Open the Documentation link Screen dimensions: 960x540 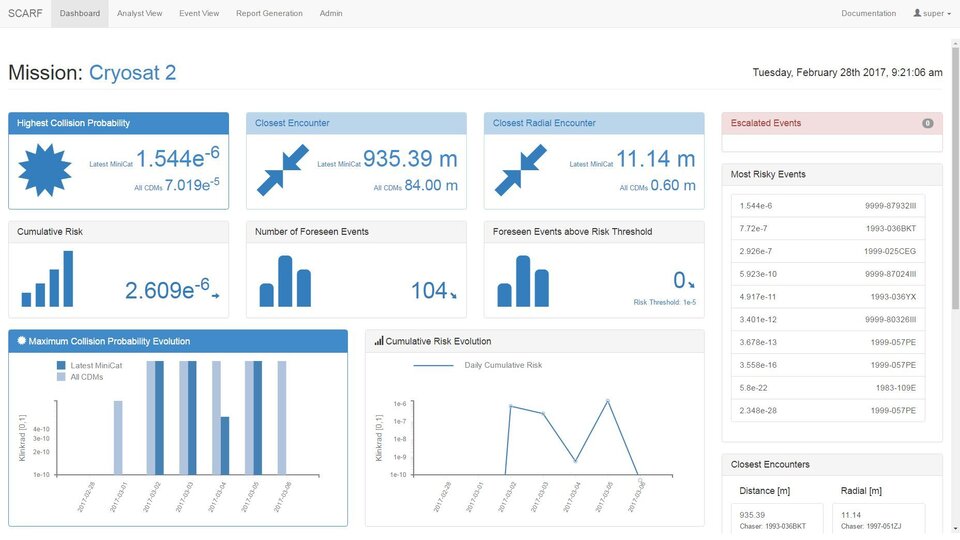[x=868, y=13]
